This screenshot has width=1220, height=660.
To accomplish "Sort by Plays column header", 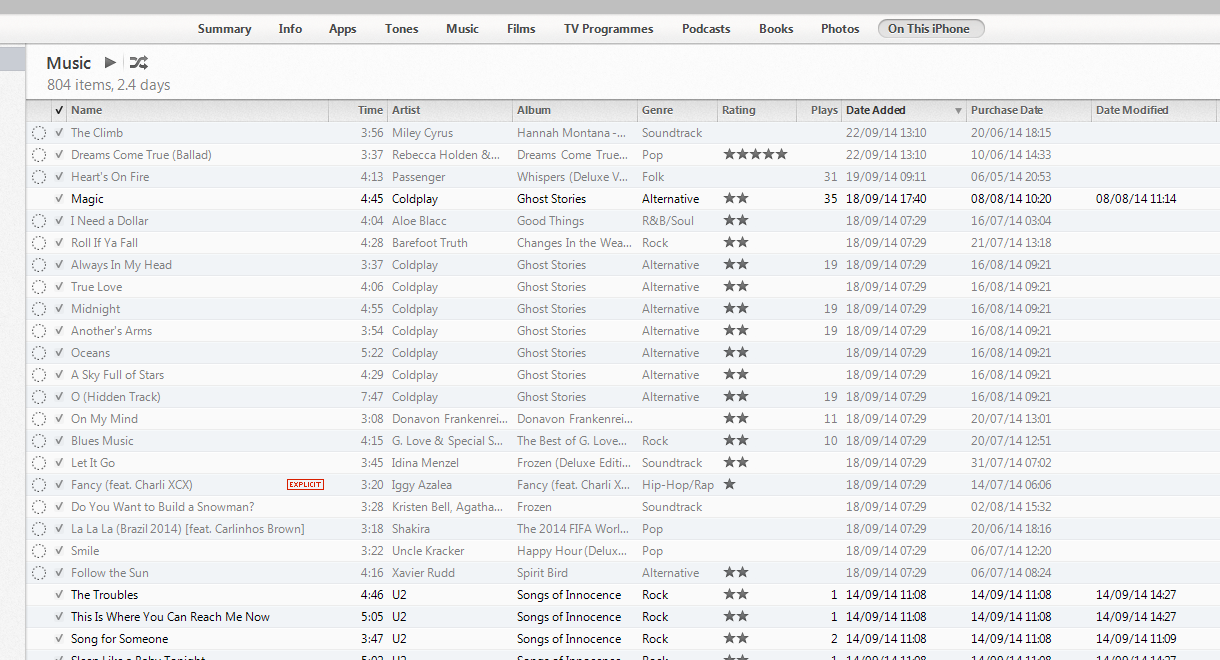I will [x=819, y=110].
